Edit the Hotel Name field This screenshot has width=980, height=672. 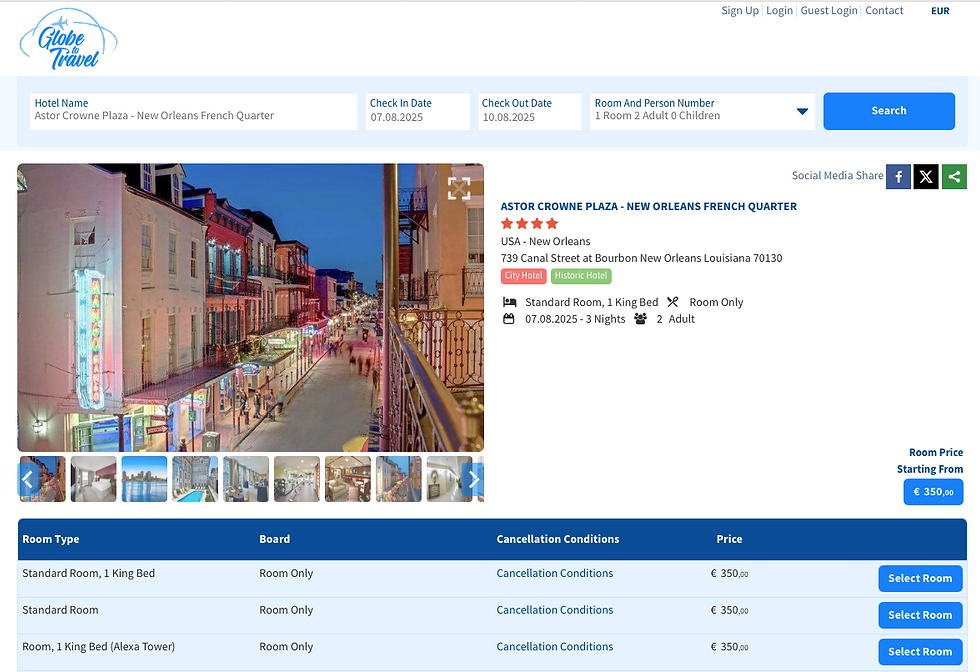(193, 111)
